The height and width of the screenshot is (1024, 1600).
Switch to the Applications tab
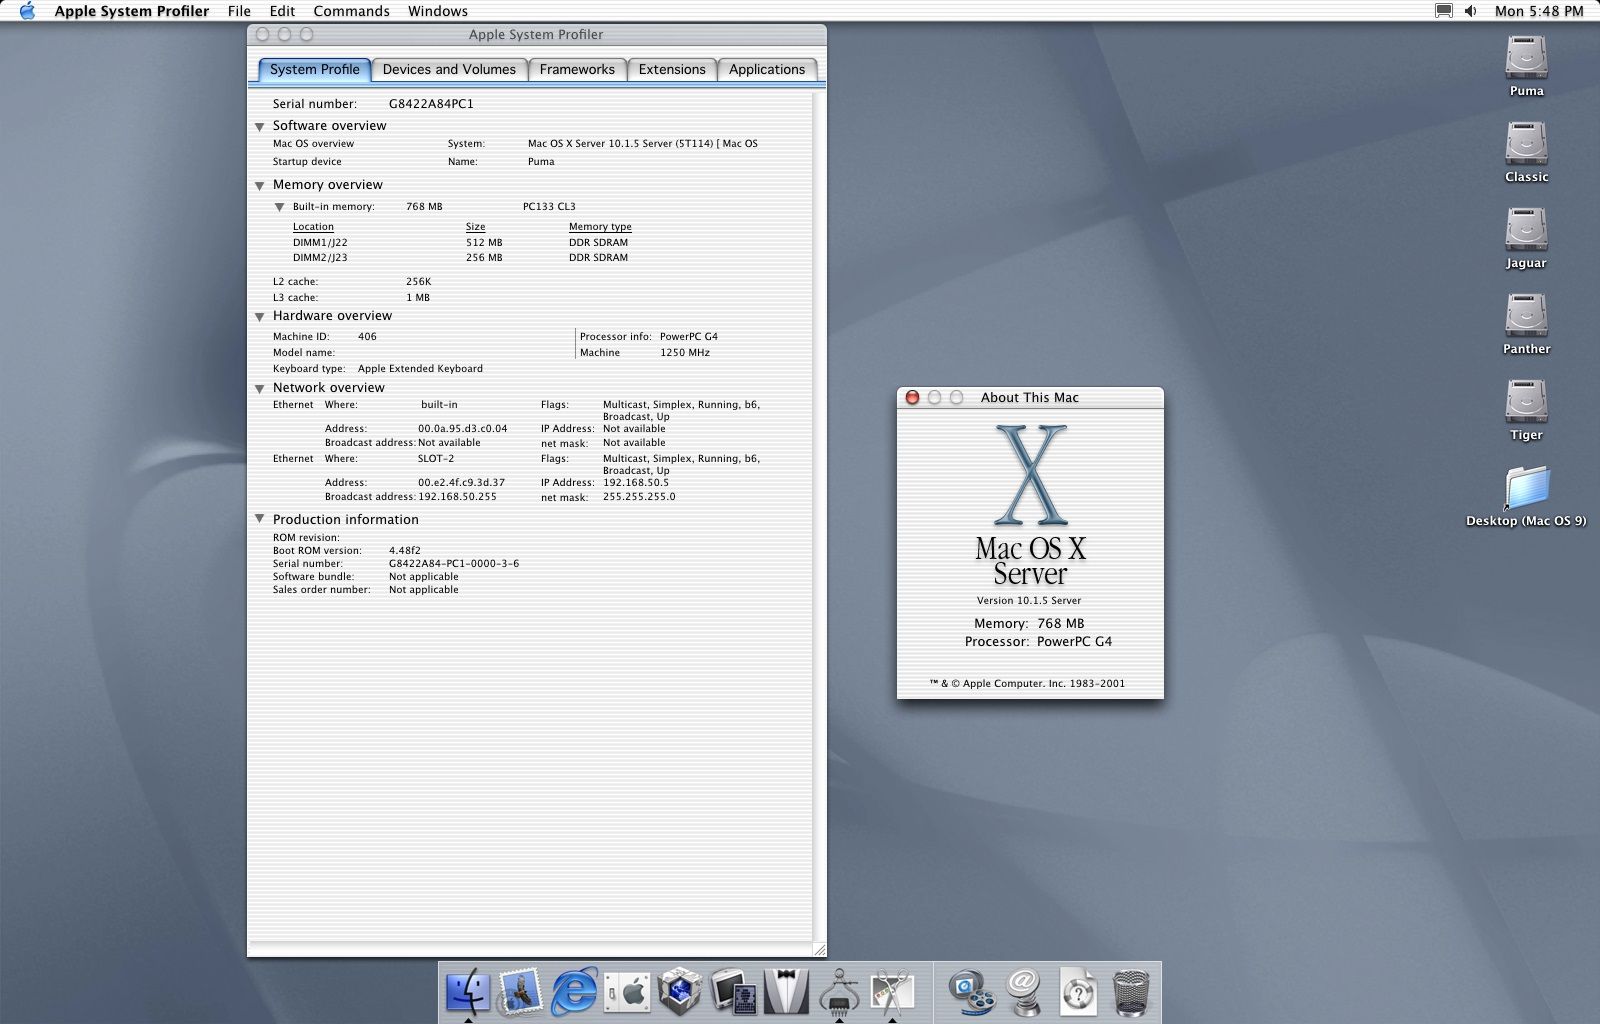[767, 69]
